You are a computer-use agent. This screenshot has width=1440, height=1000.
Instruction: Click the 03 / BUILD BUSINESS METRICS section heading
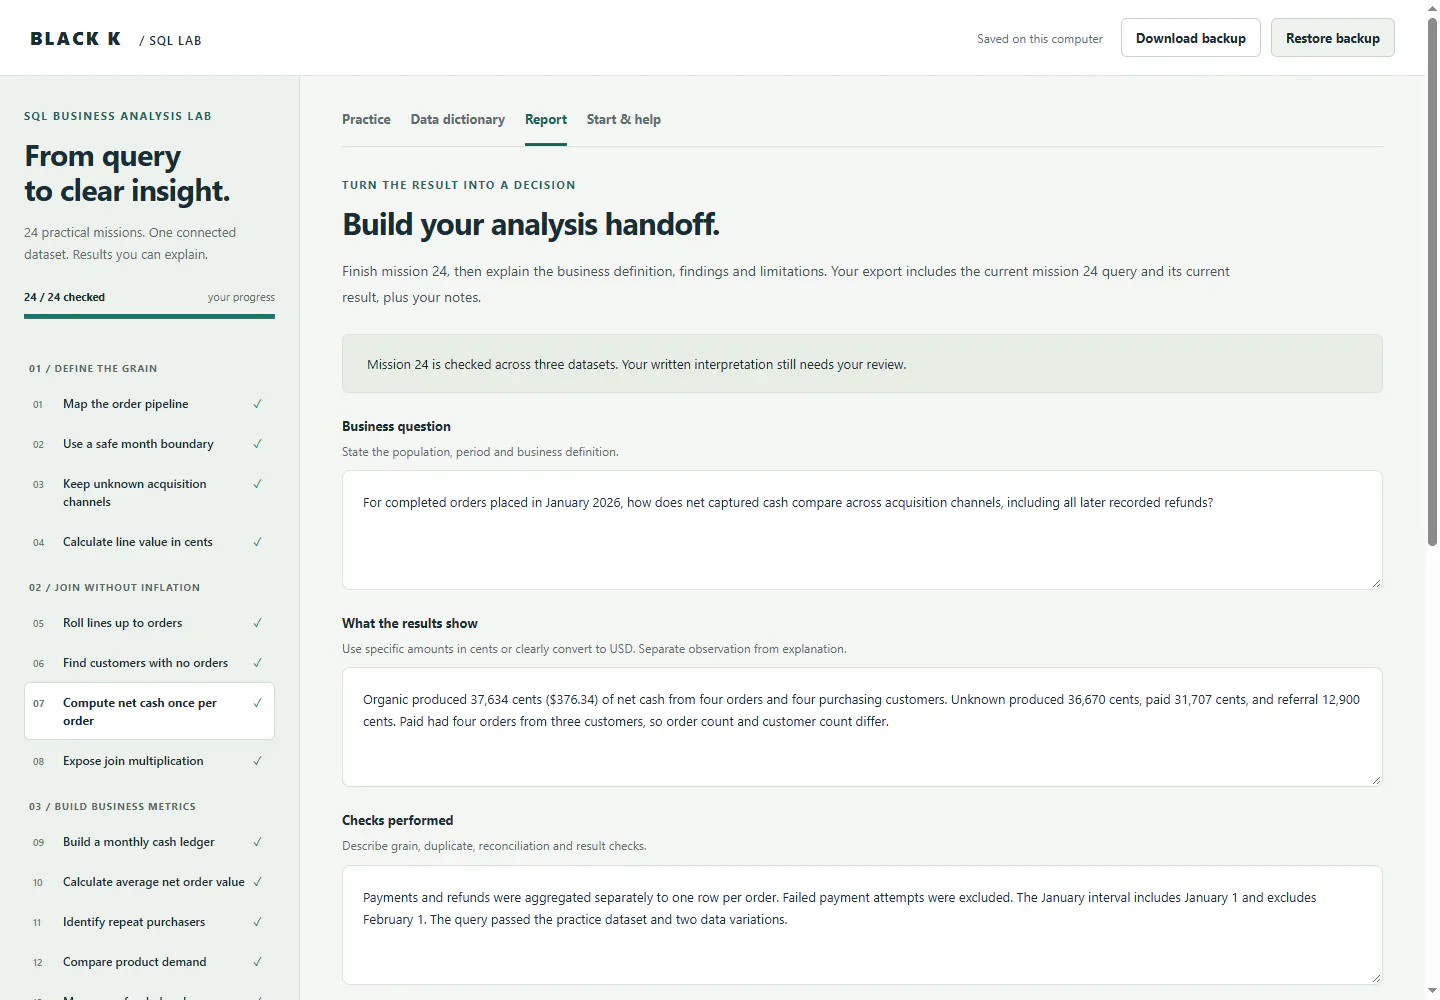click(x=112, y=806)
